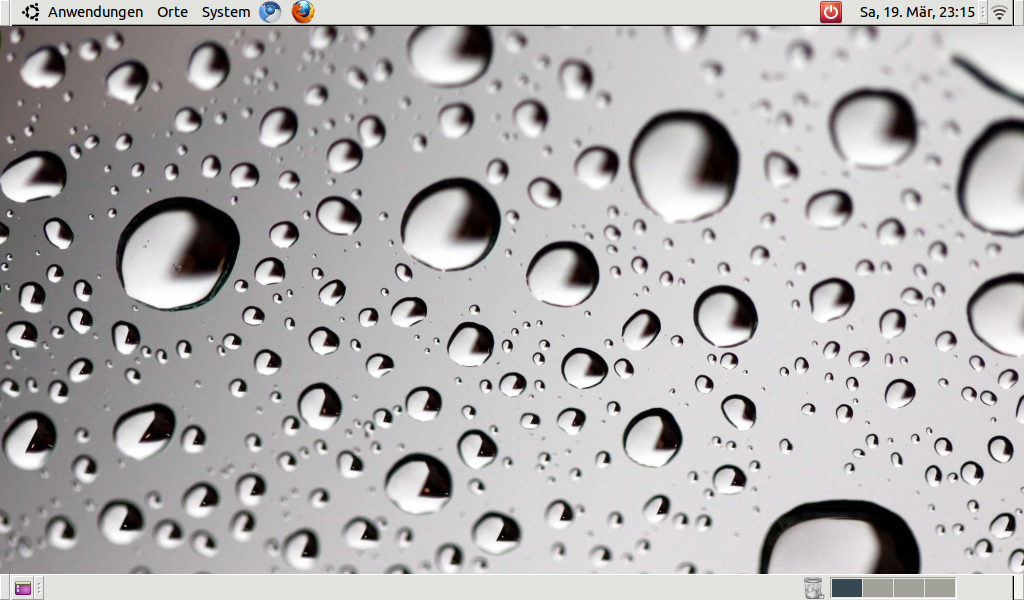
Task: Switch to the second workspace
Action: coord(878,588)
